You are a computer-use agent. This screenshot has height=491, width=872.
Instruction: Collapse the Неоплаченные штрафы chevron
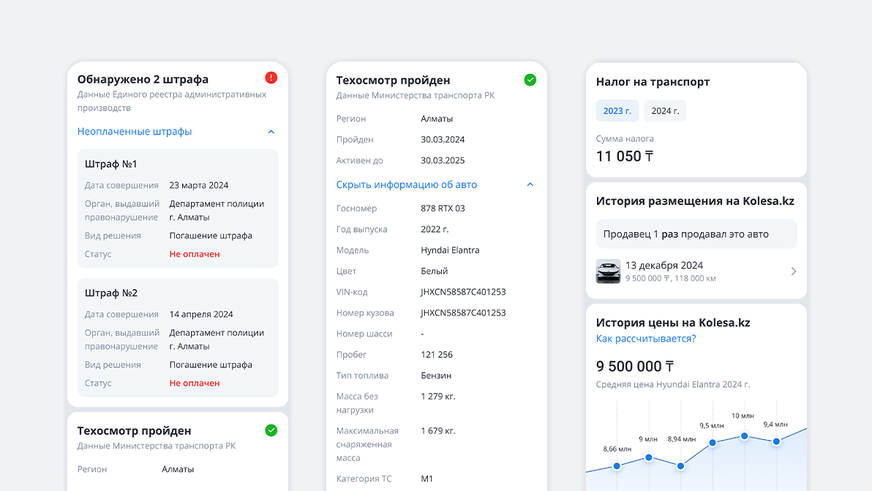pyautogui.click(x=271, y=132)
